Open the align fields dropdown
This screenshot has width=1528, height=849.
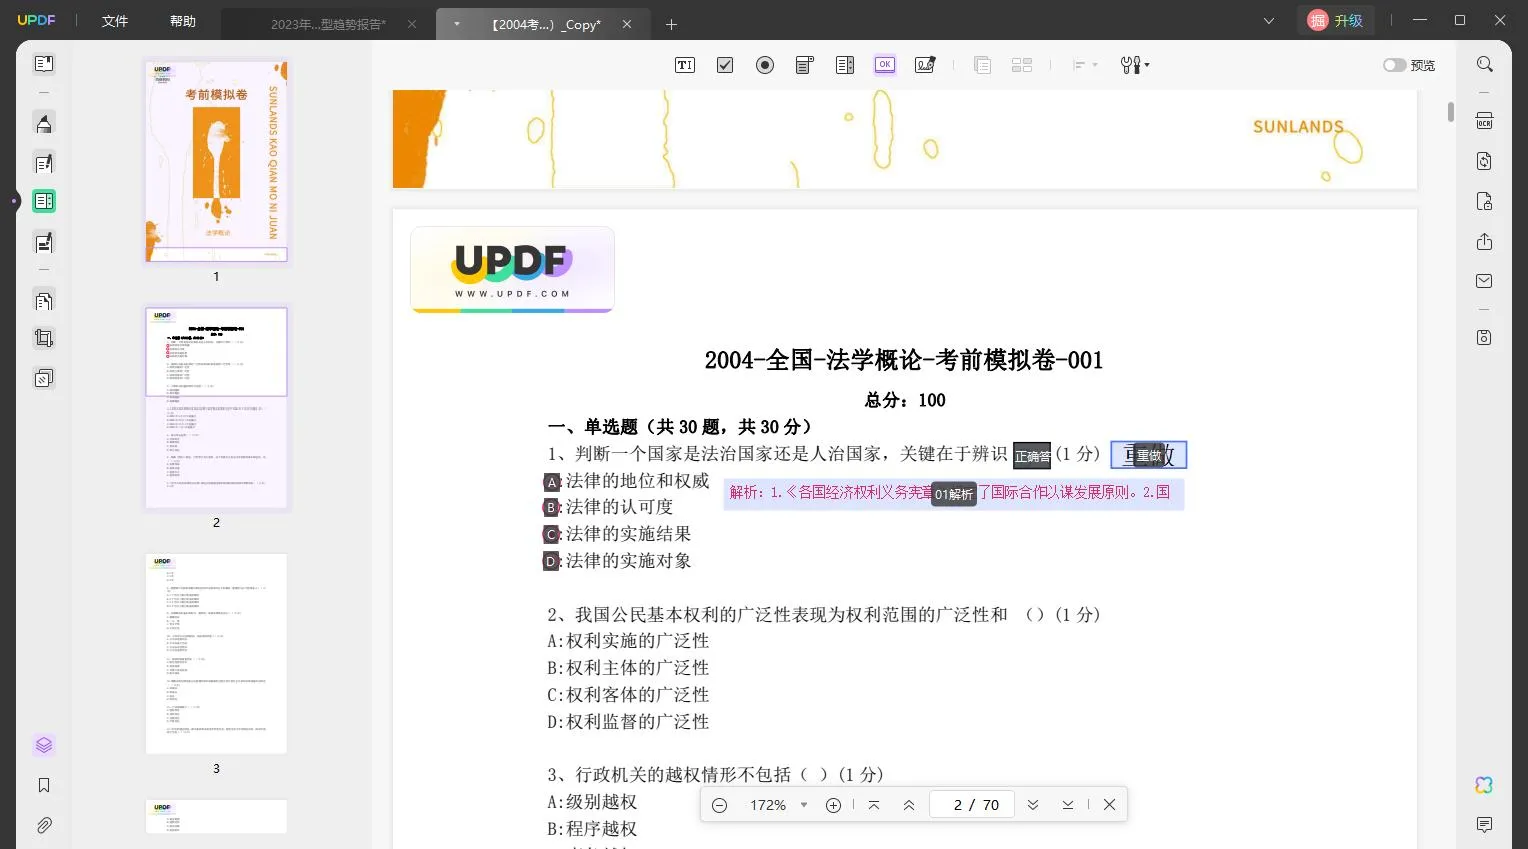1085,65
